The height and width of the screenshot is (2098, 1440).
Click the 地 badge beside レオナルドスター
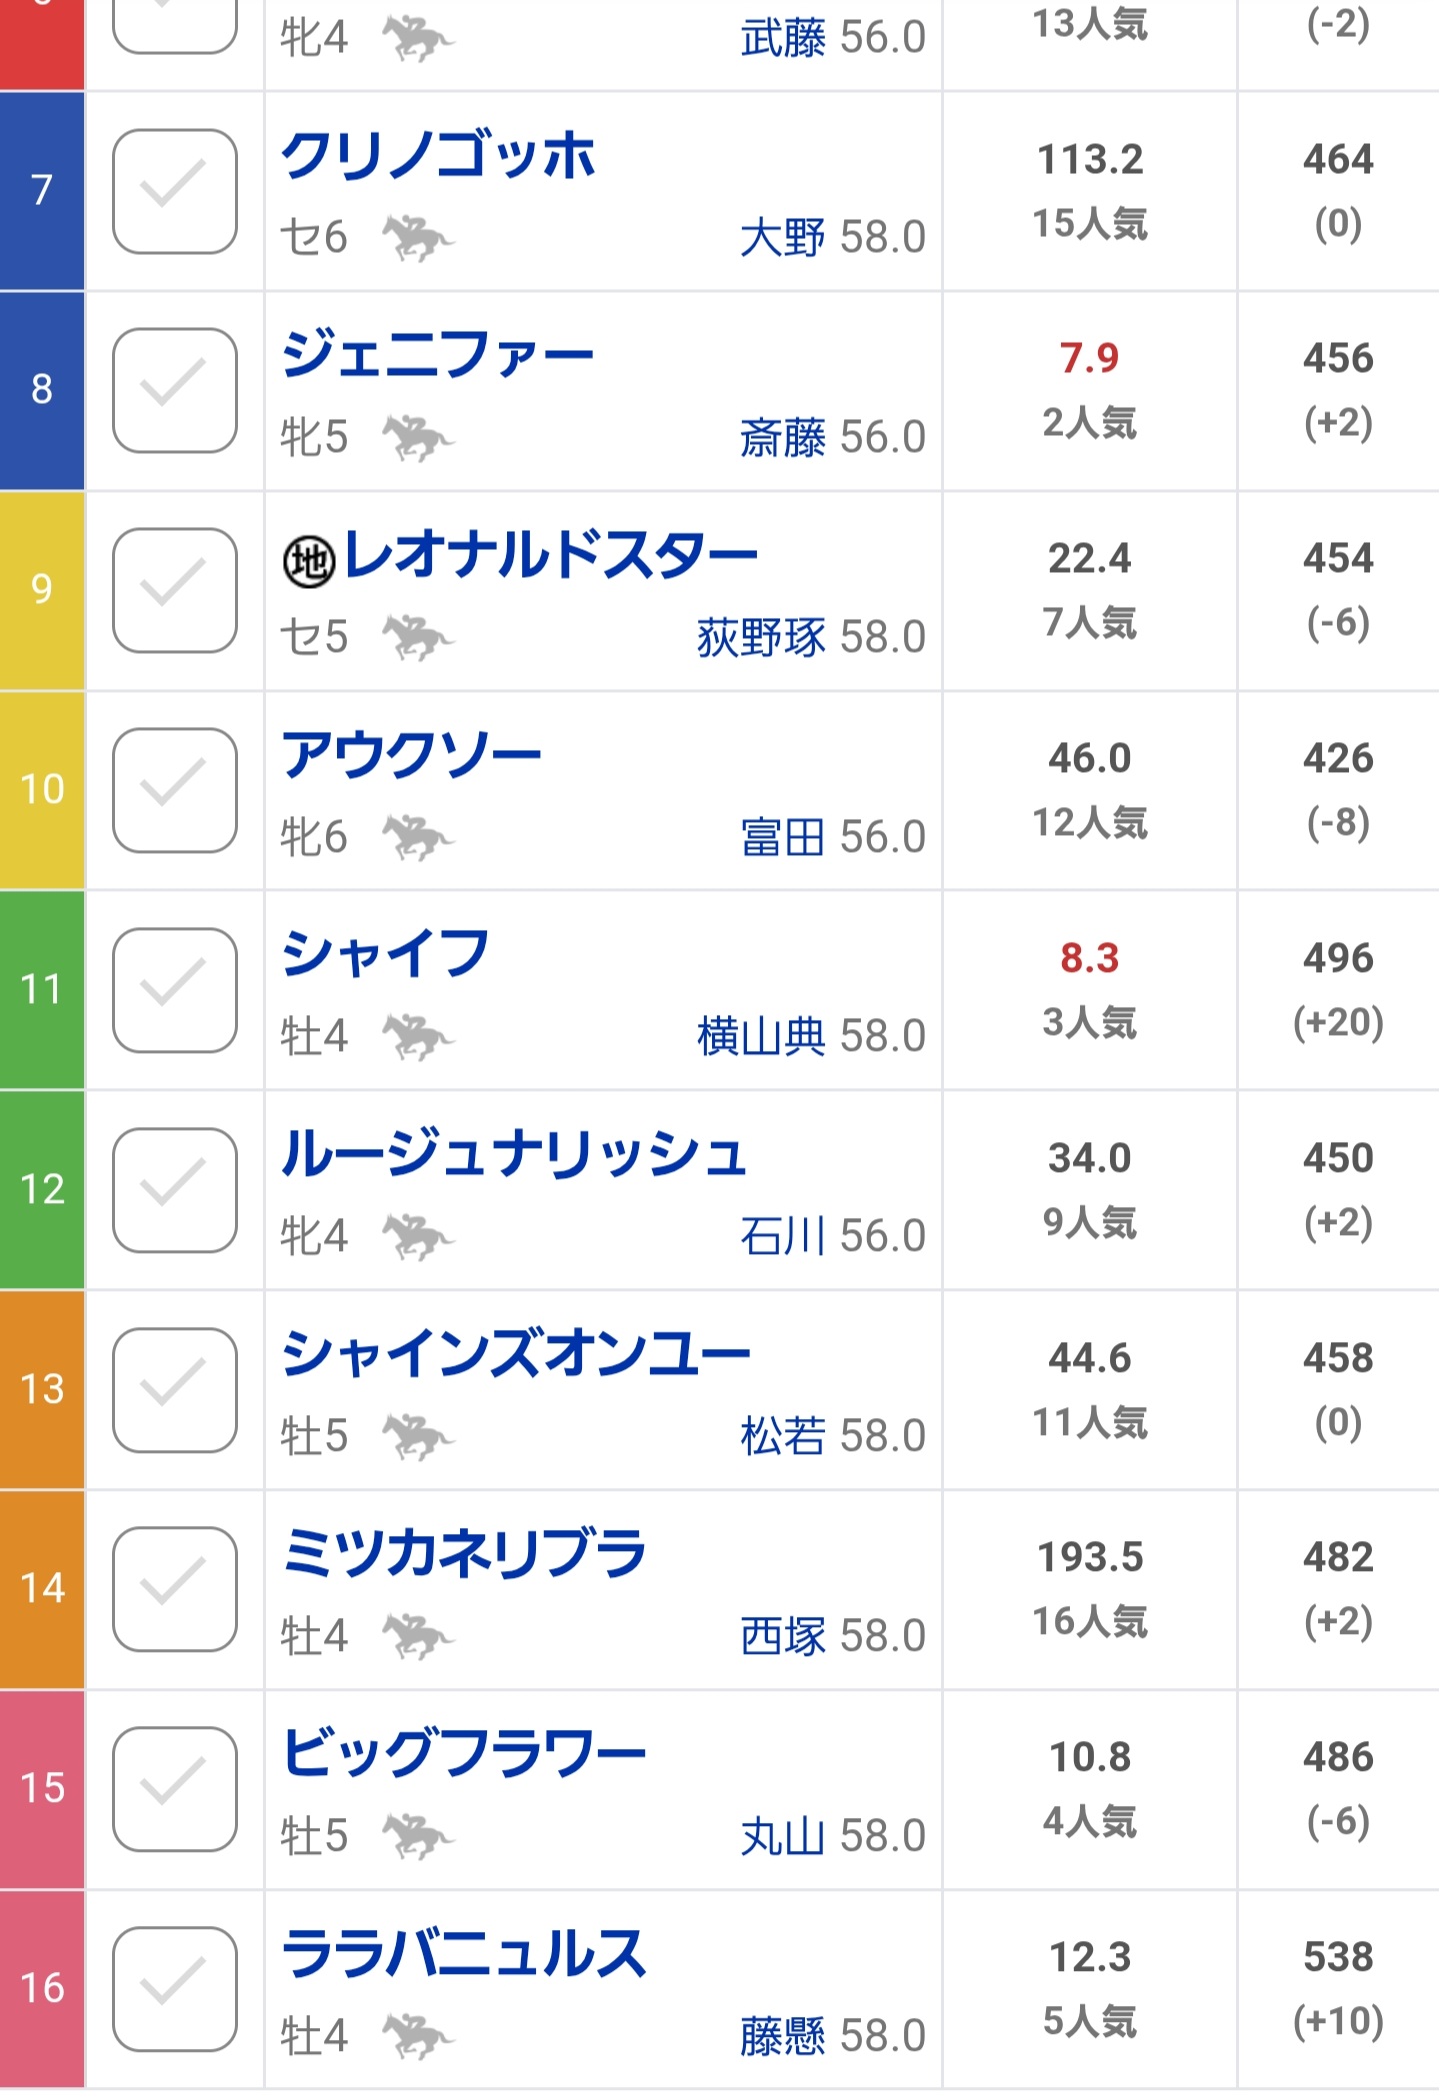[309, 561]
